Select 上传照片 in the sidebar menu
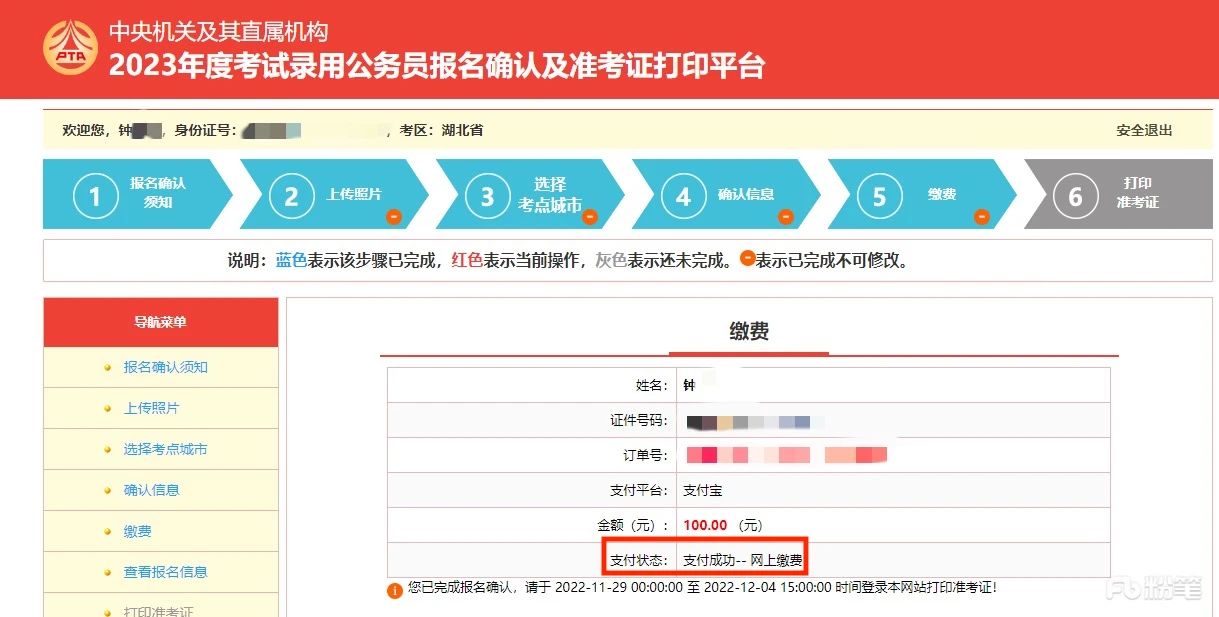This screenshot has height=617, width=1219. pos(151,408)
